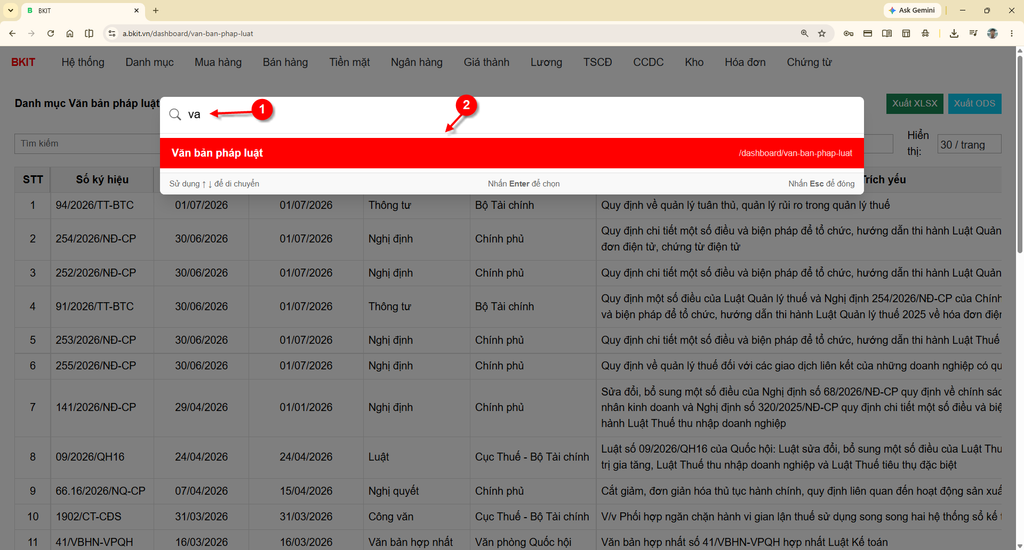Close the BKIT browser tab
This screenshot has width=1024, height=550.
point(136,10)
